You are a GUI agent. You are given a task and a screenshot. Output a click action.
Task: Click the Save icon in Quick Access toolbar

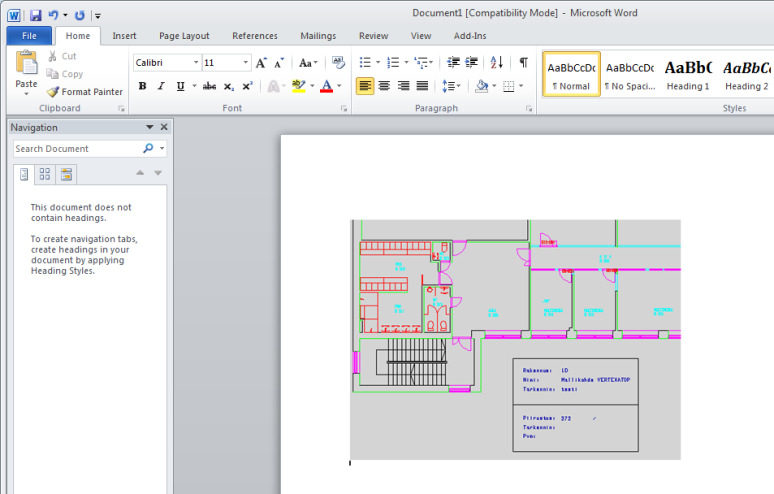pyautogui.click(x=36, y=15)
